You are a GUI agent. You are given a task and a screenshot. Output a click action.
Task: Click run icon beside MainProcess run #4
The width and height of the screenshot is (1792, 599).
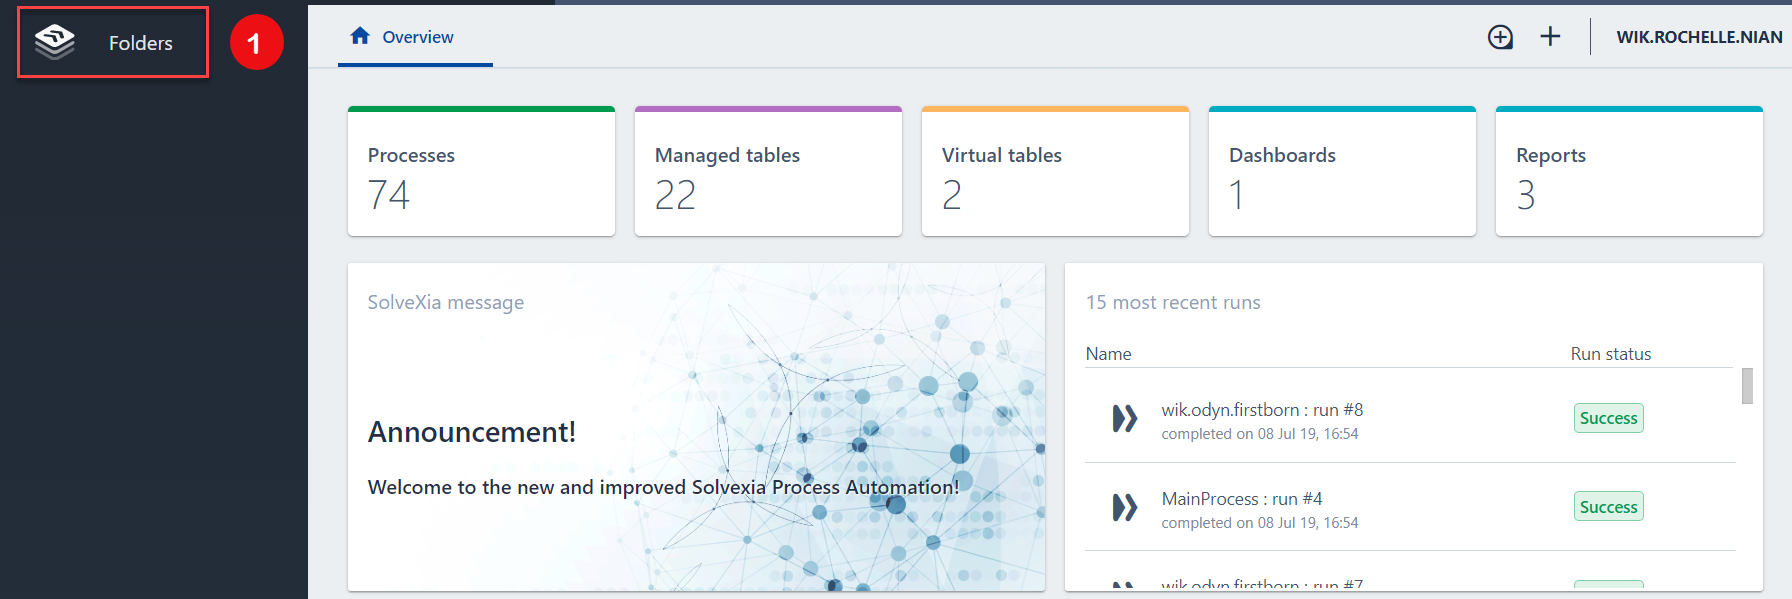tap(1125, 508)
